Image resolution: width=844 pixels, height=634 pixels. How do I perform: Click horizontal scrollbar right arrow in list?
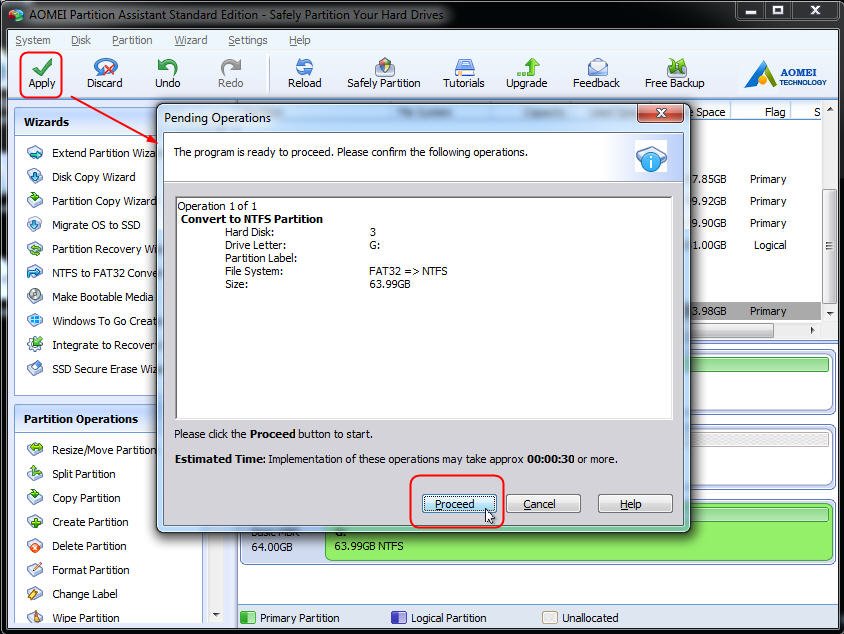point(812,330)
